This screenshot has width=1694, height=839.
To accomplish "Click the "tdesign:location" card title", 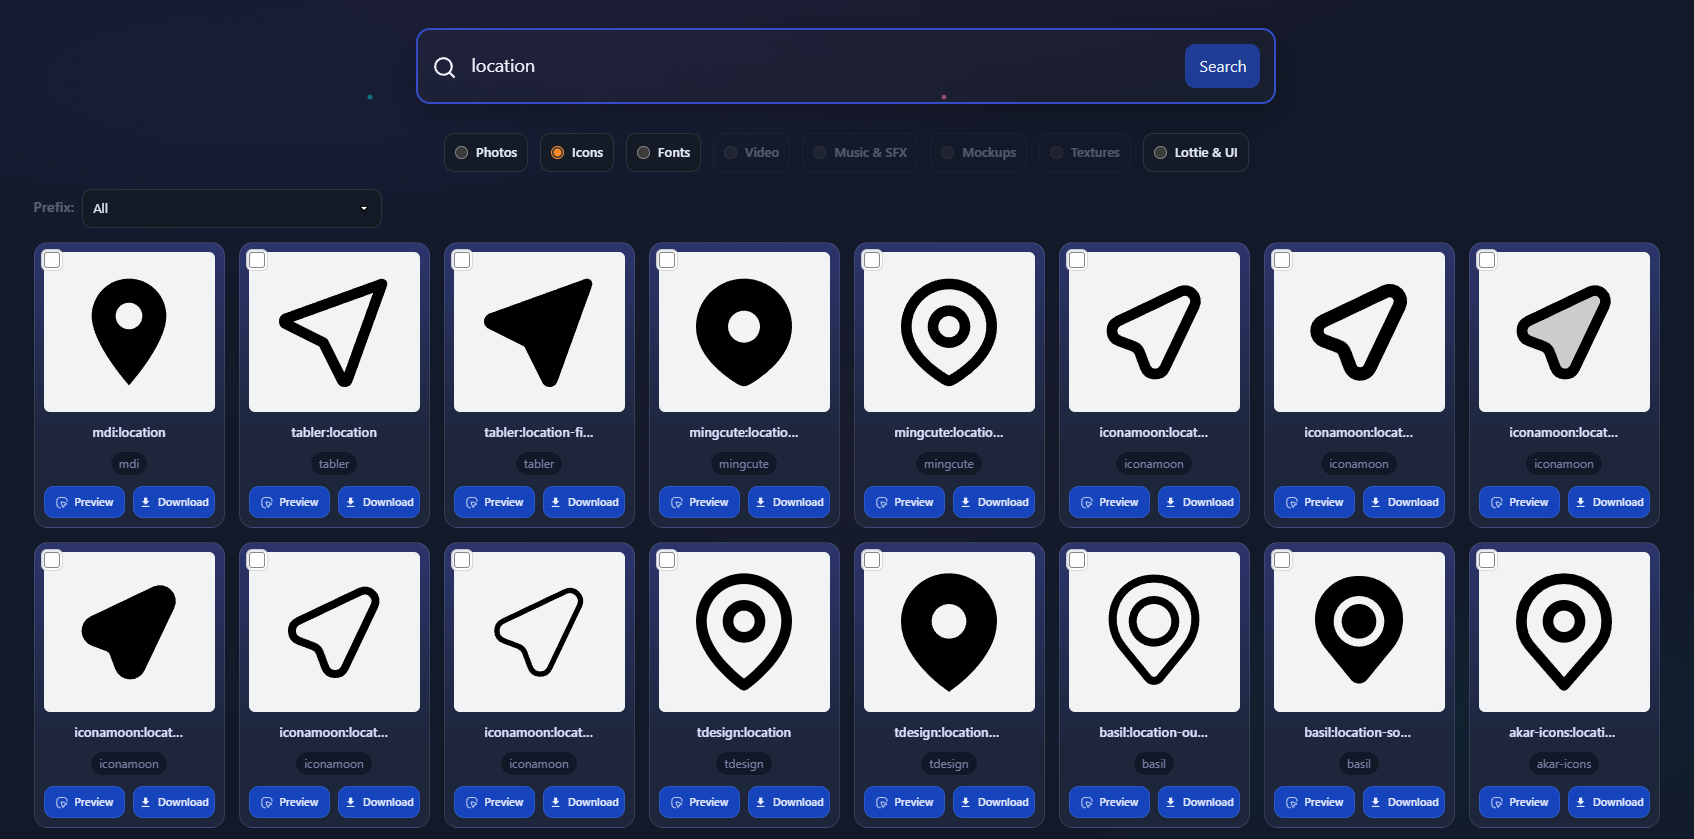I will (744, 733).
